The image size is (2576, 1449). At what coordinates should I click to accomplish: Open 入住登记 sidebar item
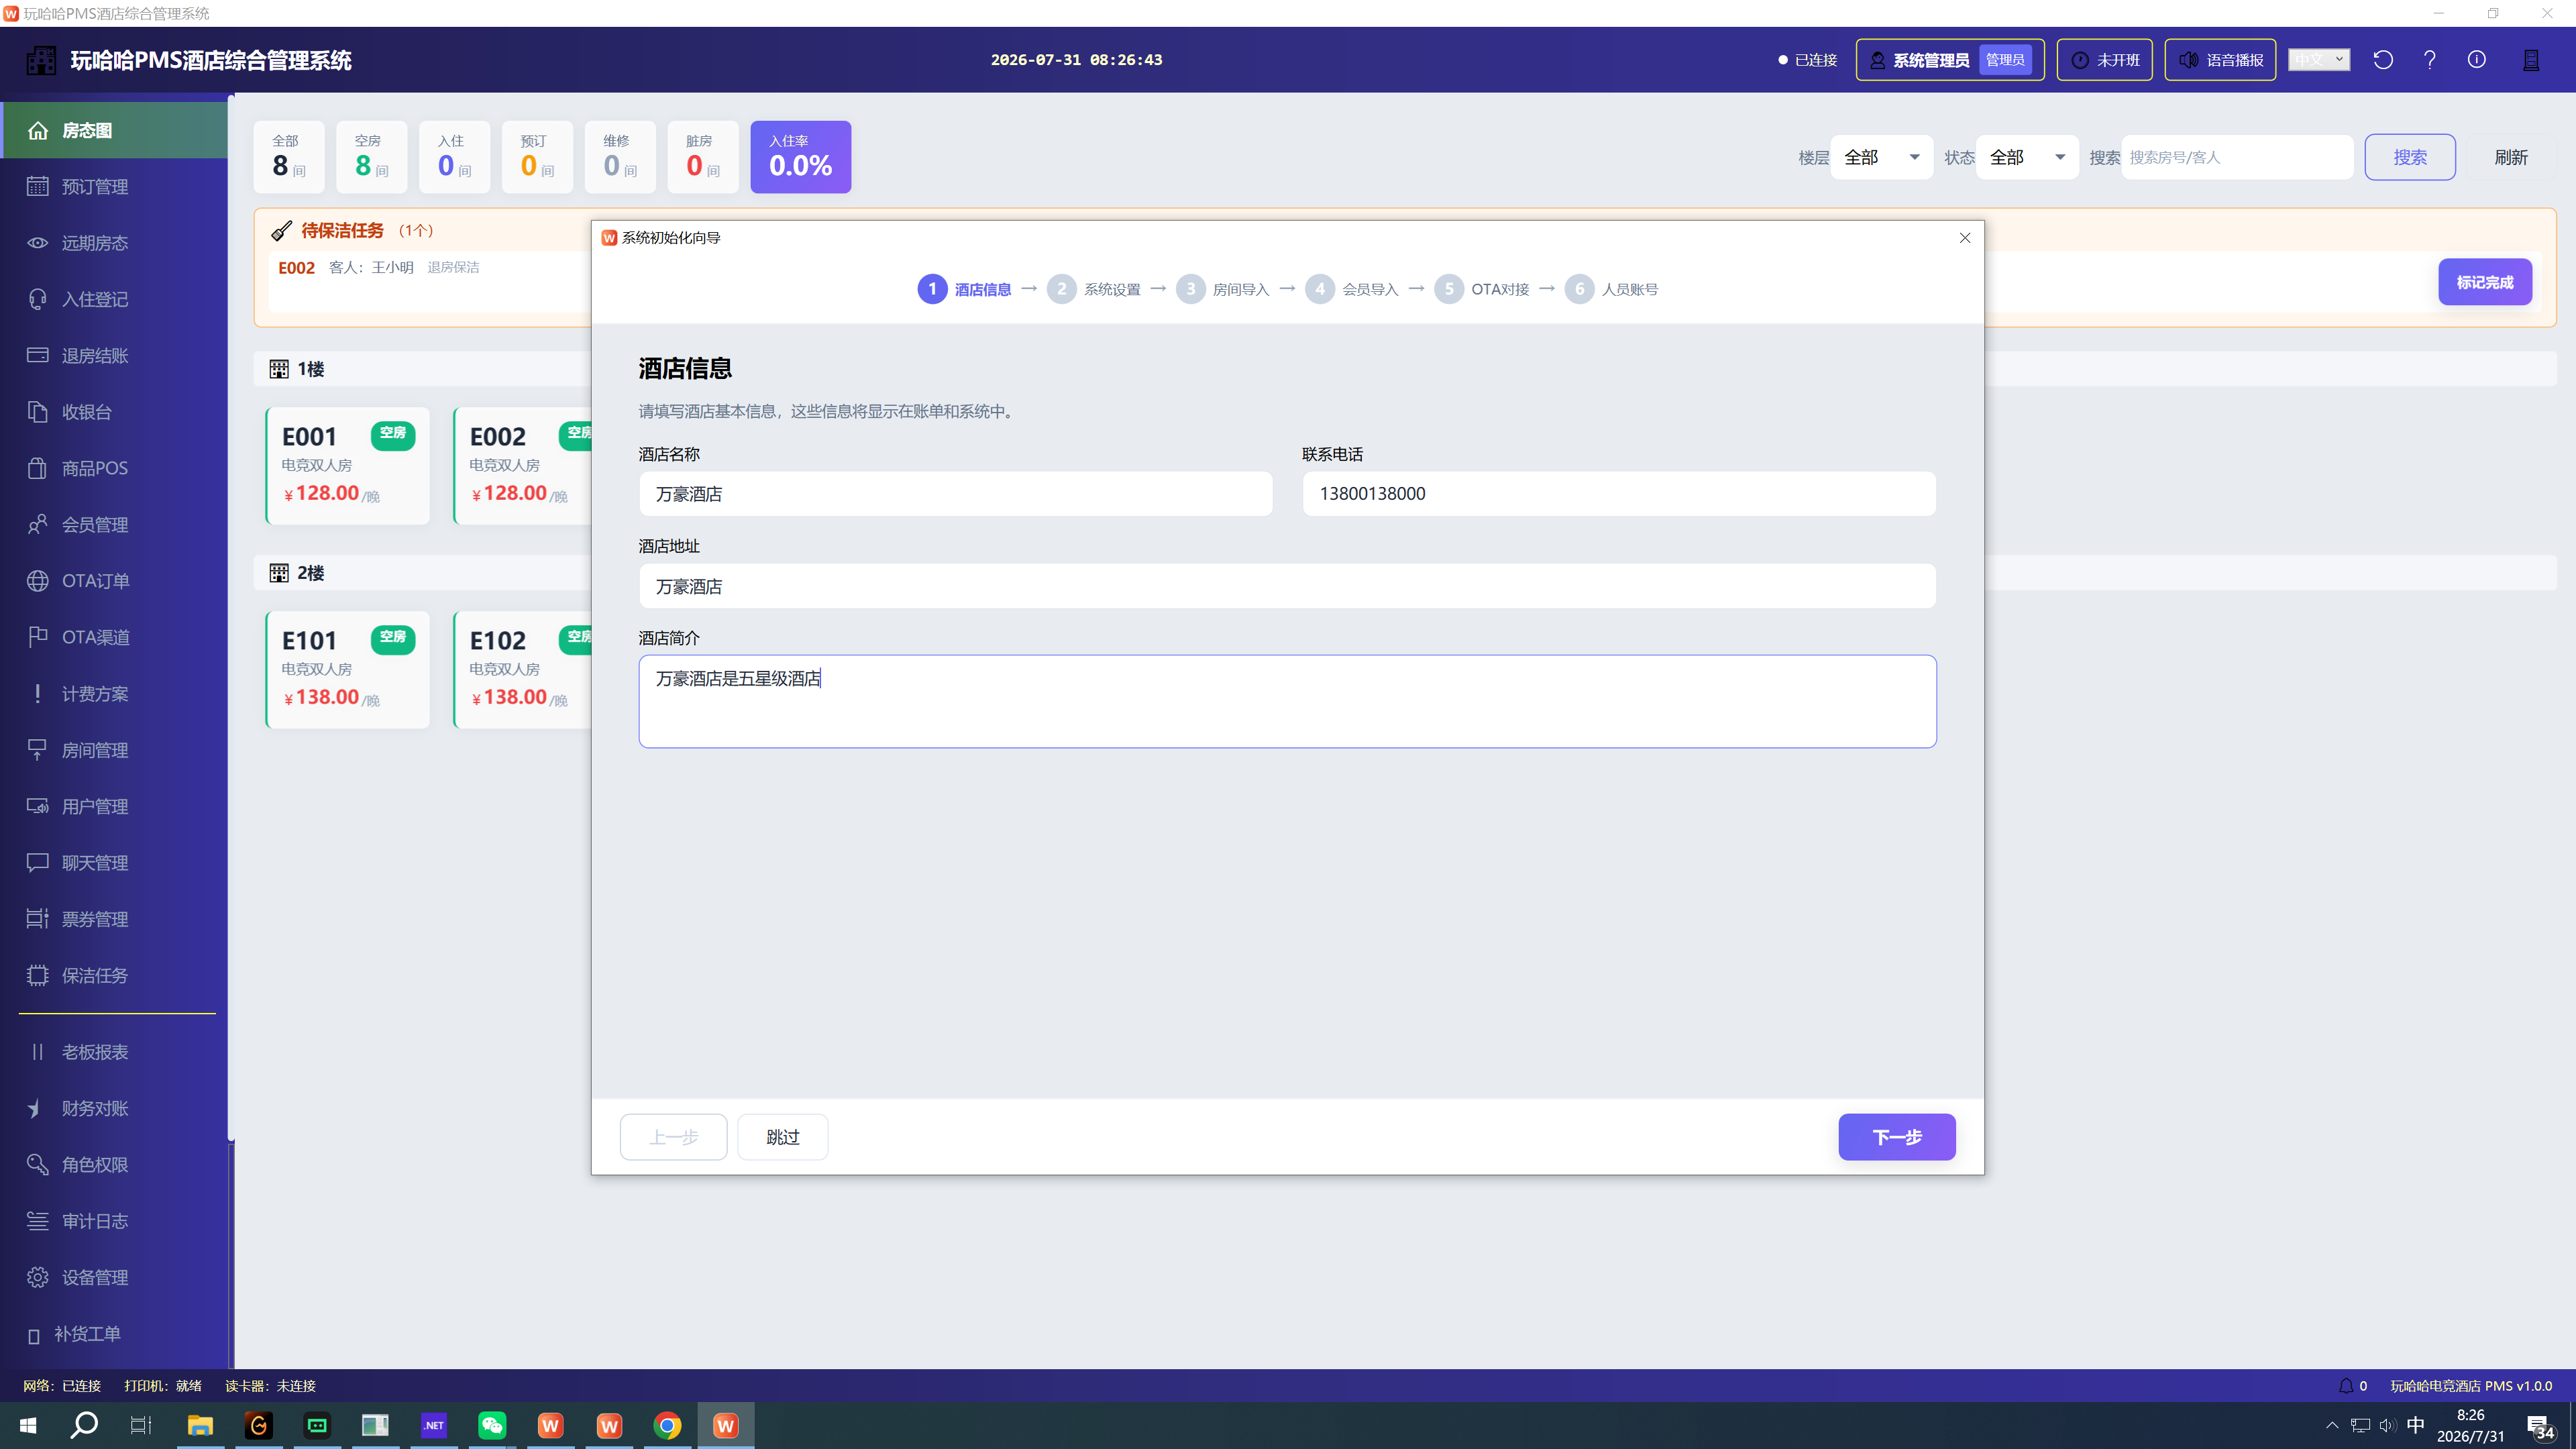[114, 299]
